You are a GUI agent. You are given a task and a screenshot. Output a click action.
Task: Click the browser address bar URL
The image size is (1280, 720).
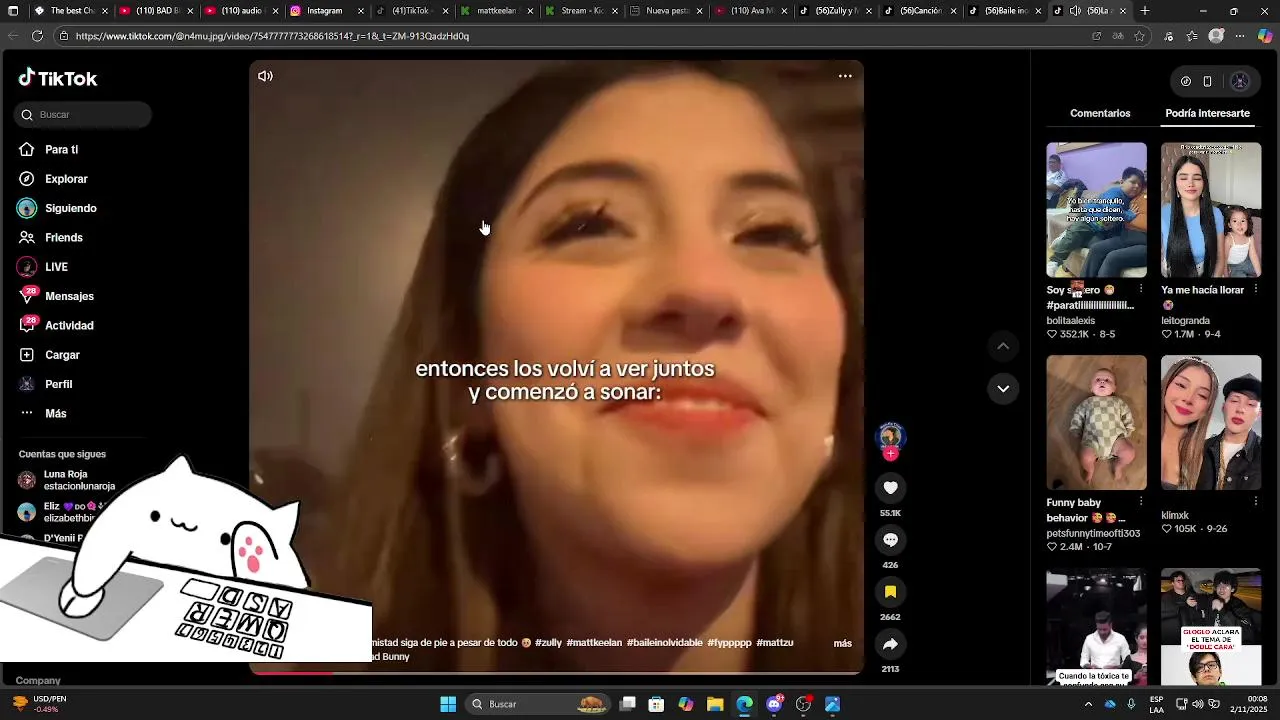[272, 36]
